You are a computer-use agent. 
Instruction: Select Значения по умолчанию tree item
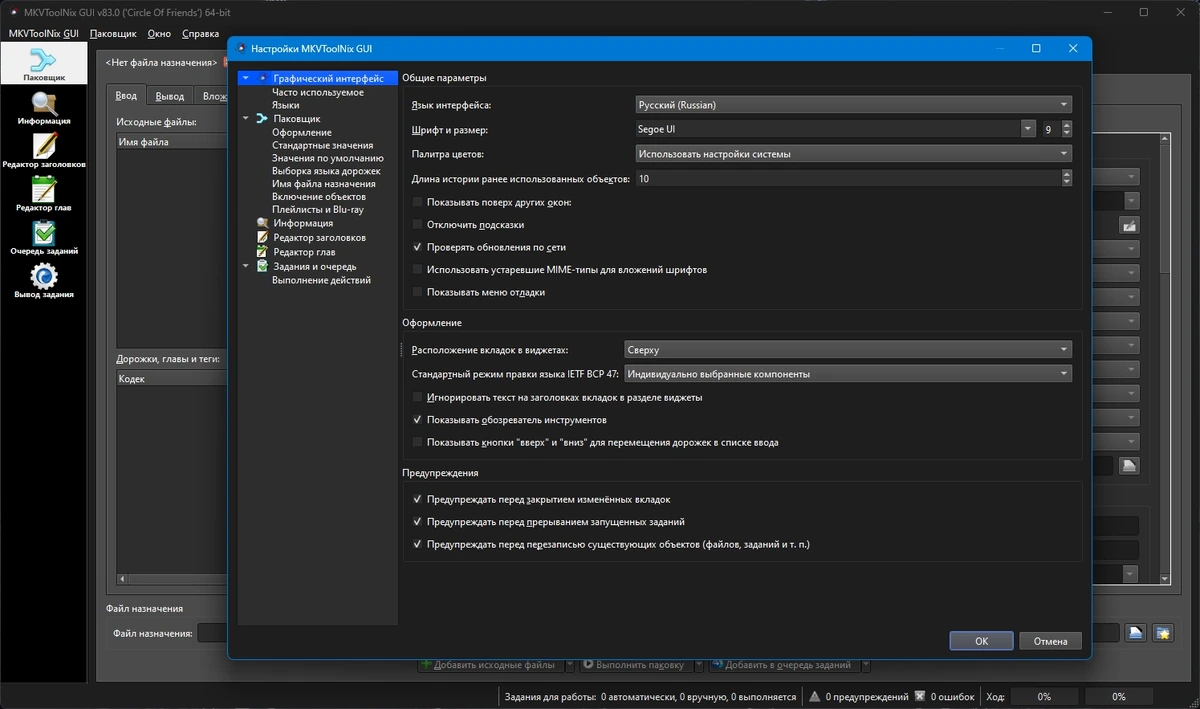point(328,158)
